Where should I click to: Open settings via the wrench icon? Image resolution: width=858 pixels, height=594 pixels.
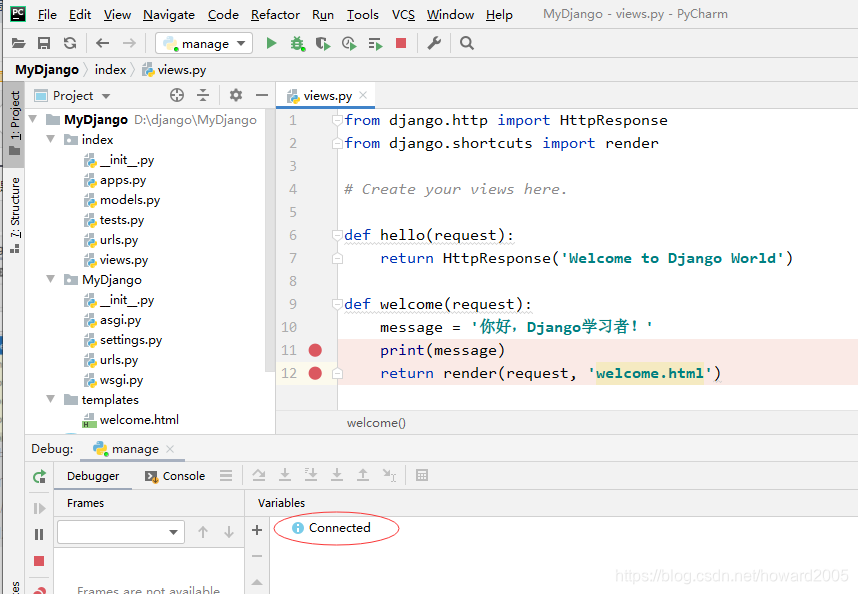pyautogui.click(x=434, y=43)
